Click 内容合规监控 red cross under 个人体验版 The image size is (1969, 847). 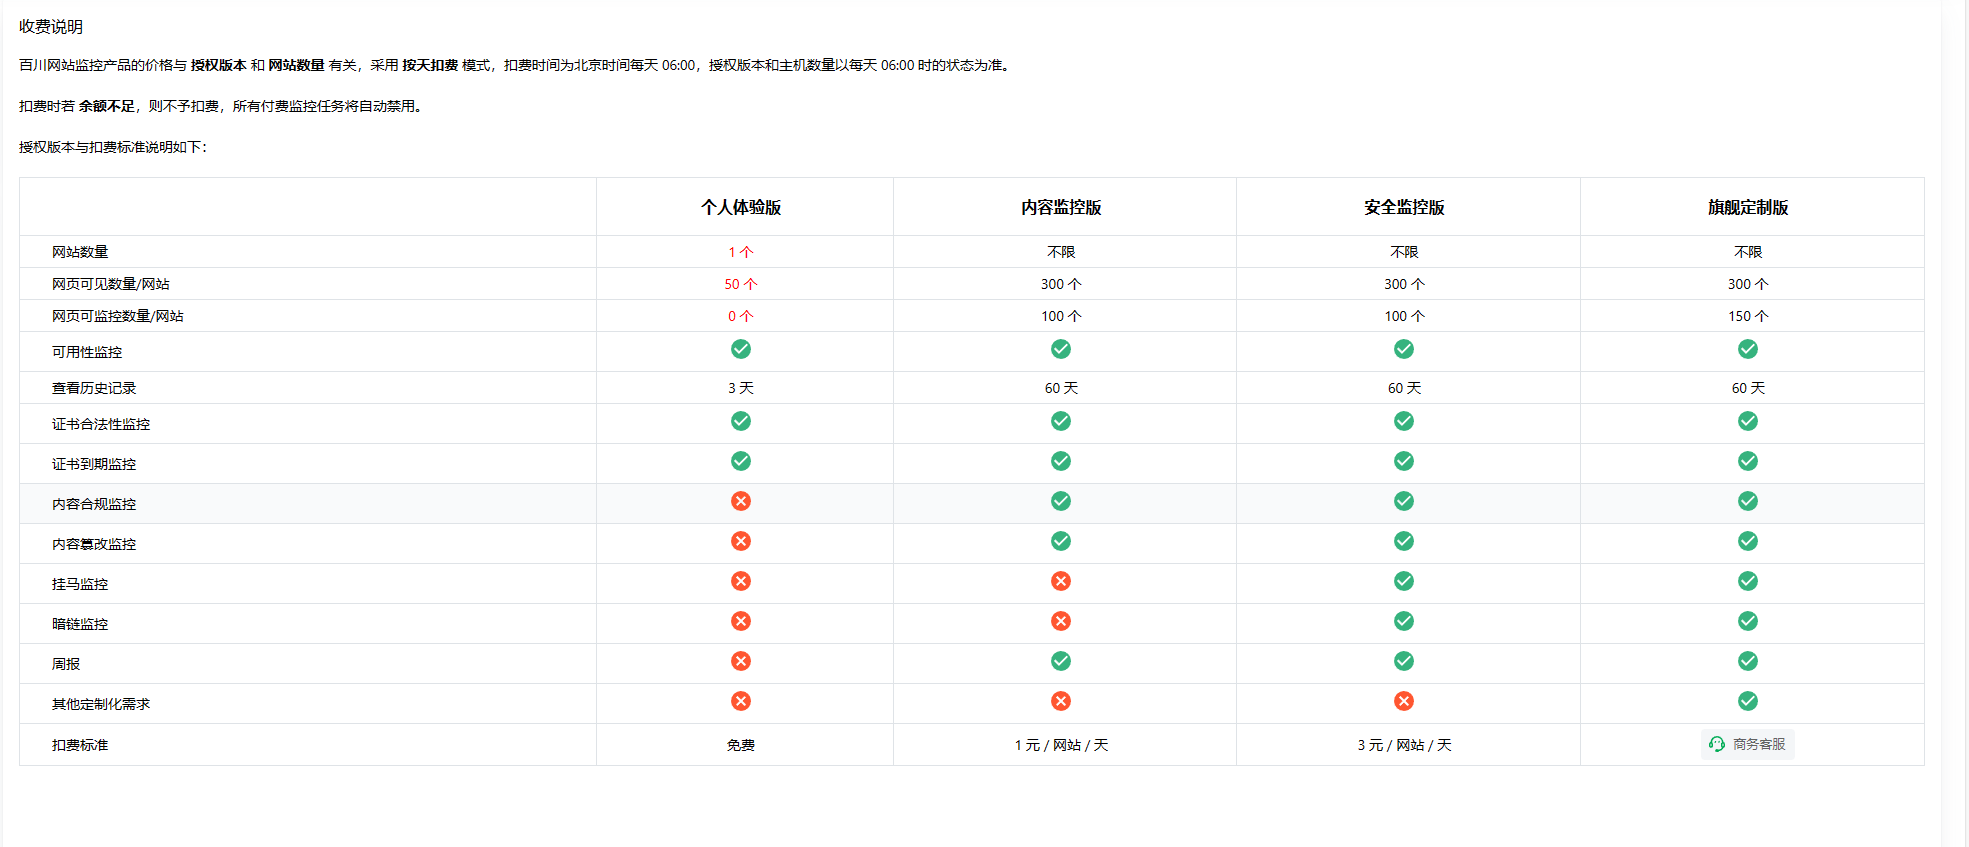click(741, 501)
